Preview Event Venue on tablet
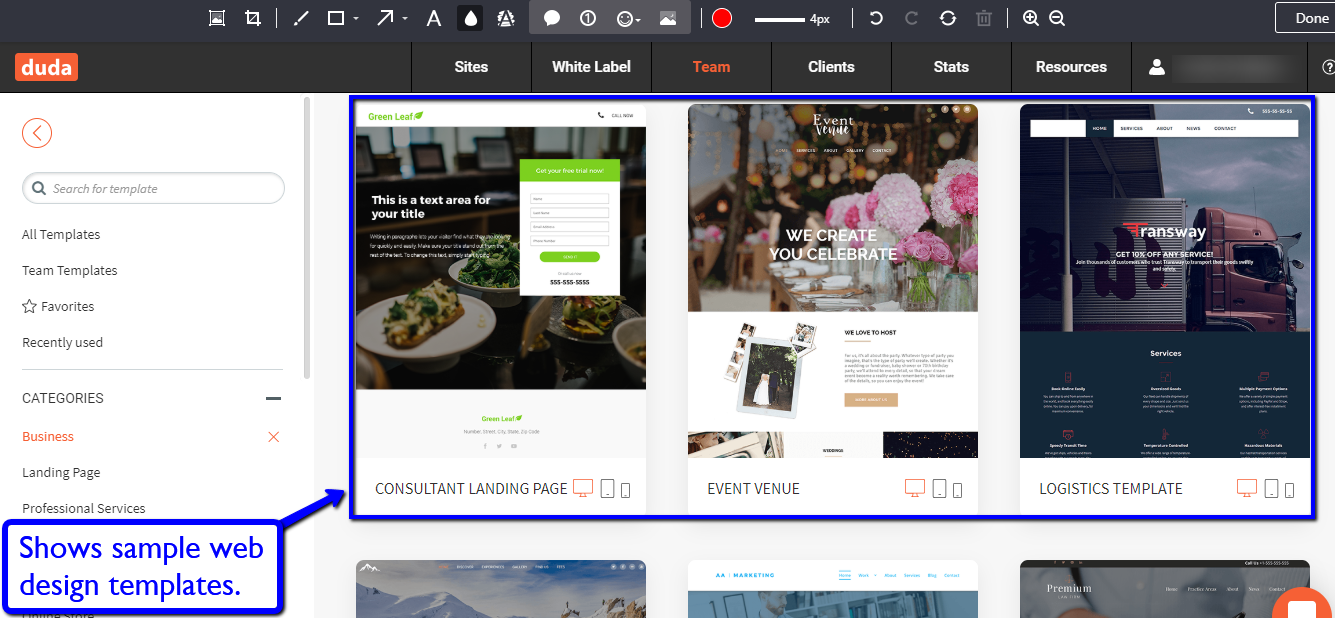 coord(939,489)
